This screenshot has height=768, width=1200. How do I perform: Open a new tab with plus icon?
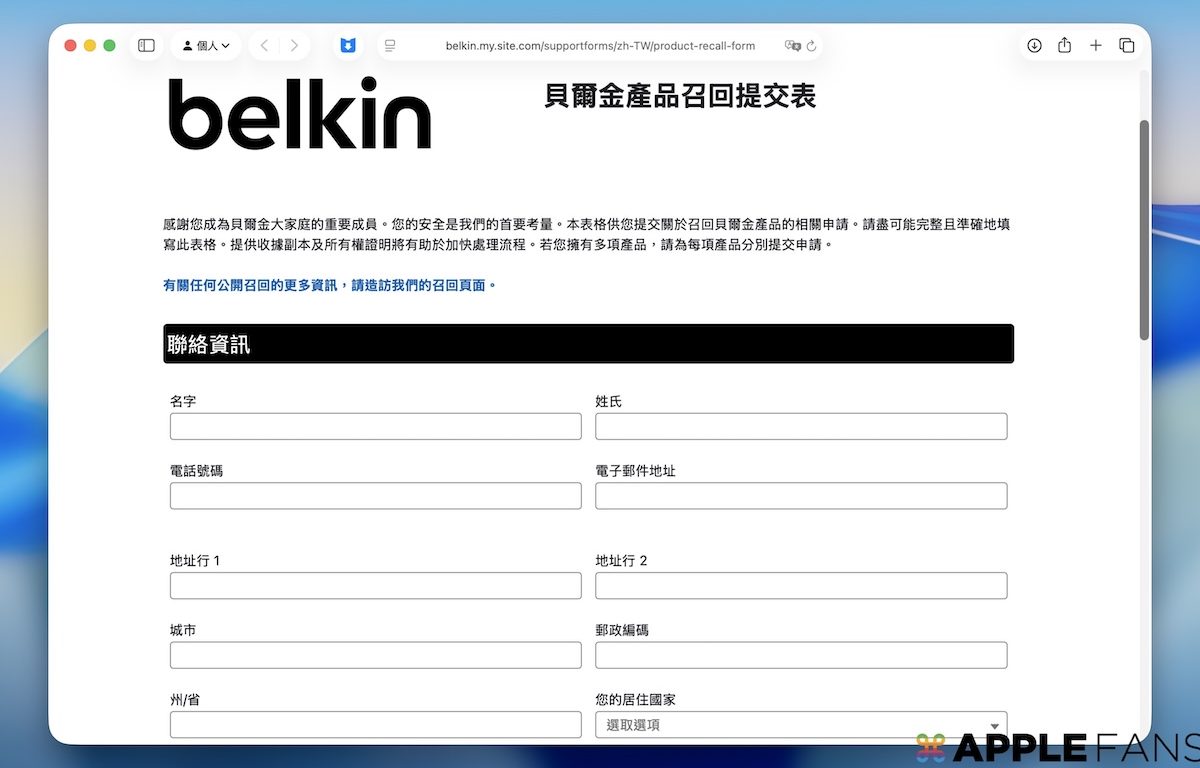click(x=1096, y=46)
